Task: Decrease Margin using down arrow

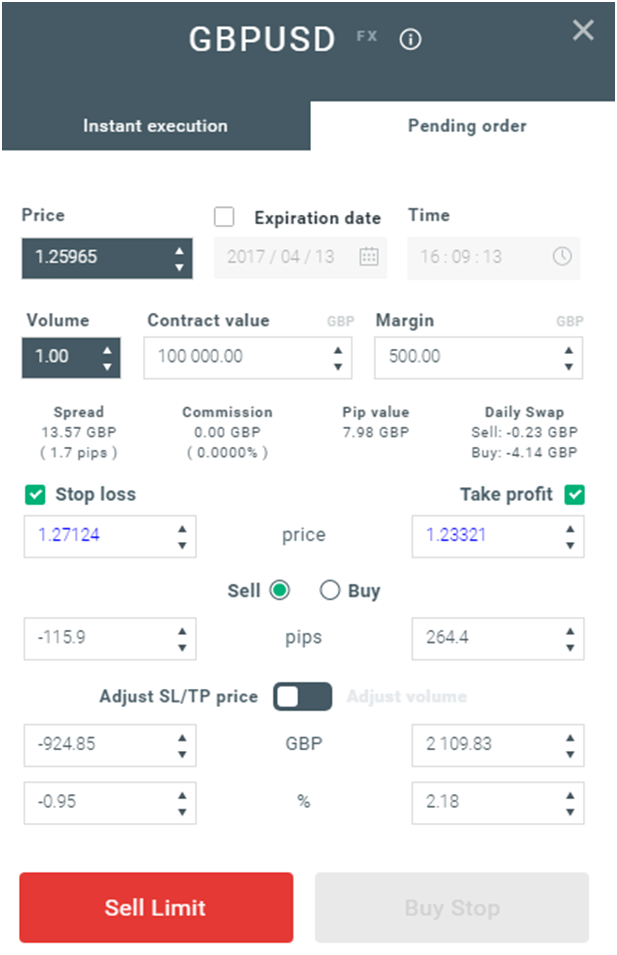Action: pyautogui.click(x=570, y=366)
